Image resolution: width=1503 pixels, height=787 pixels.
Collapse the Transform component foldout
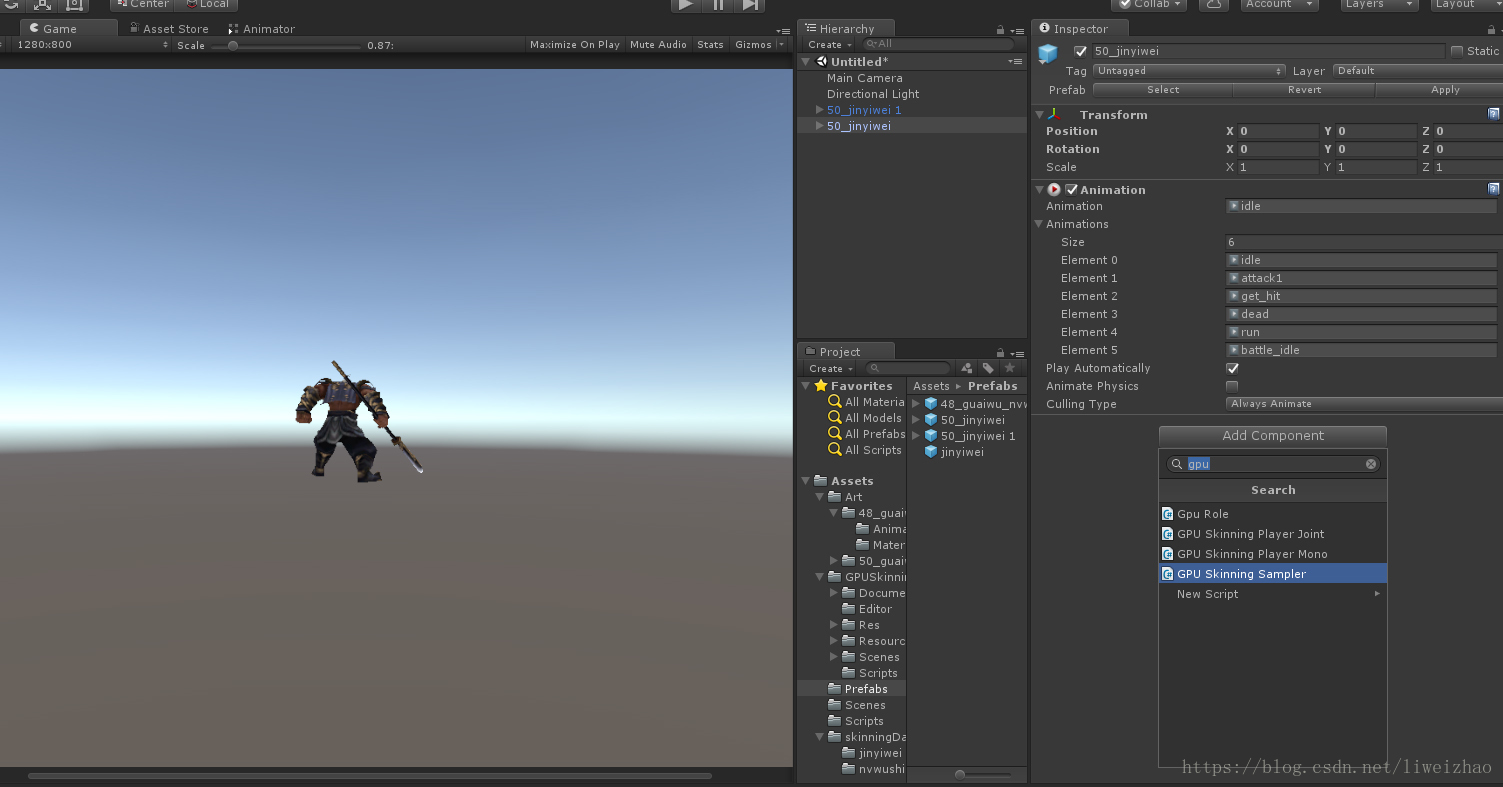(1039, 115)
